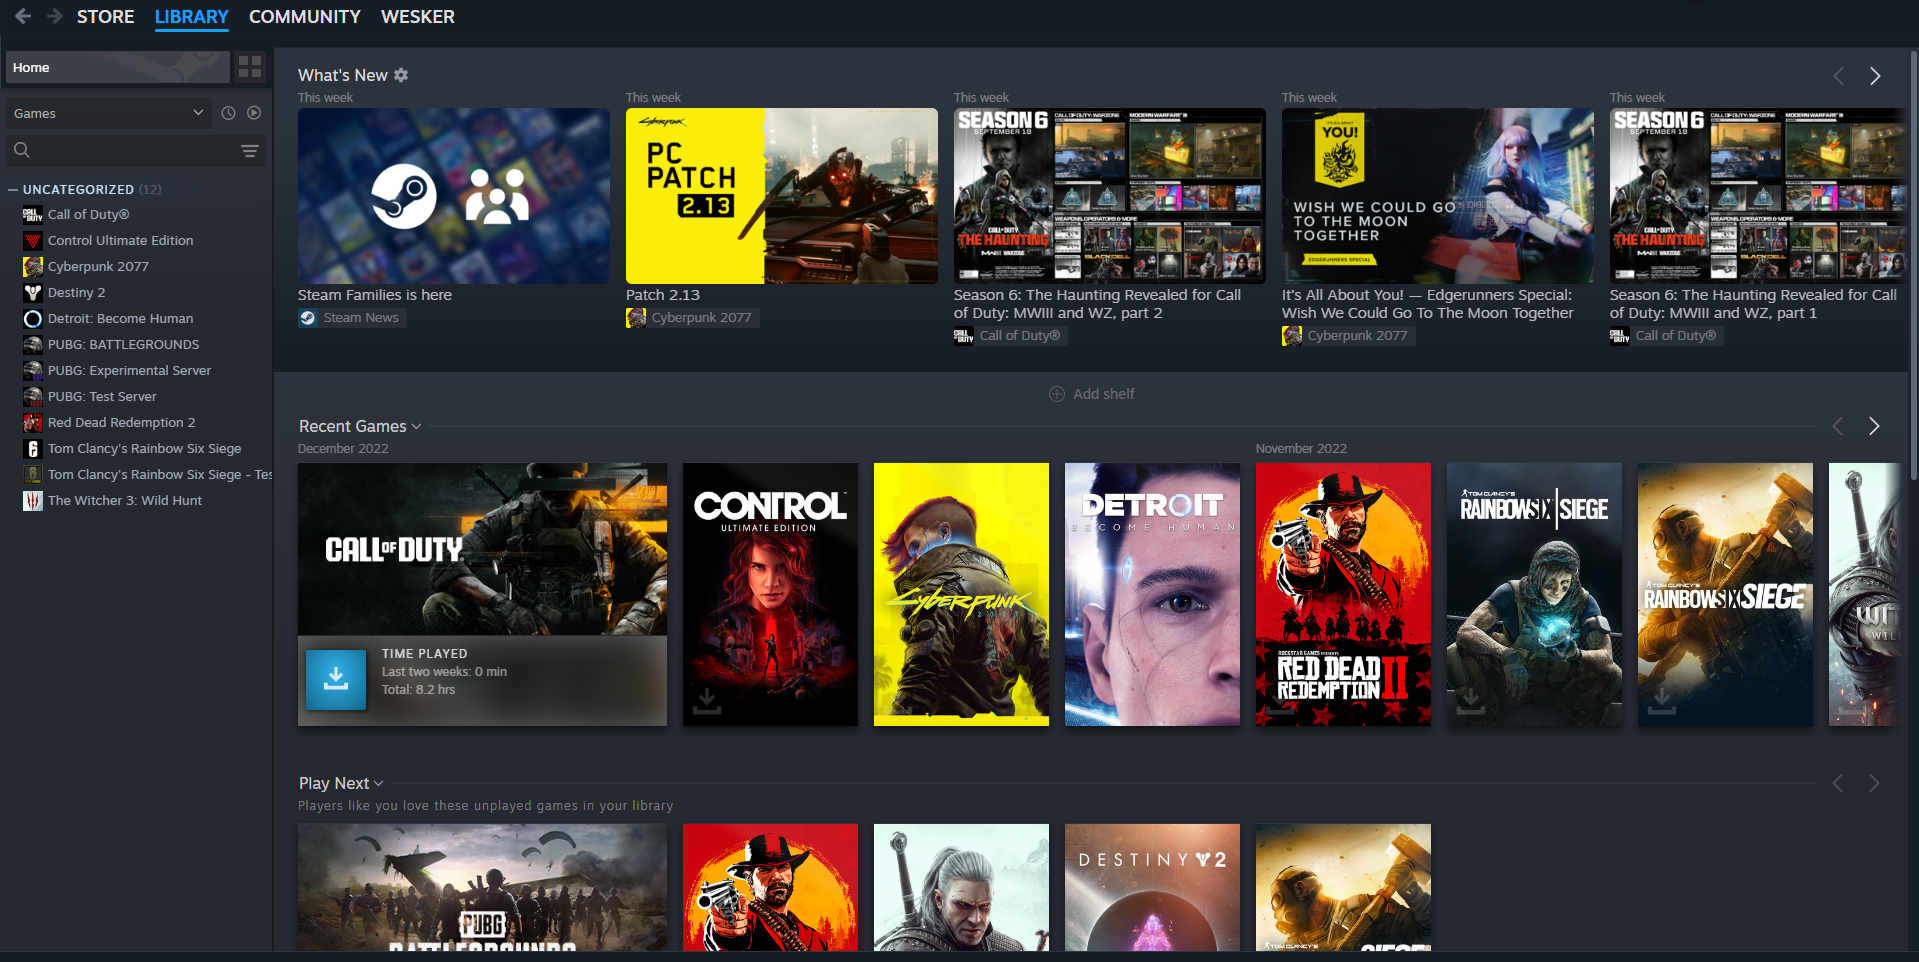Go back with the left arrow icon
Screen dimensions: 1919x962
tap(23, 16)
